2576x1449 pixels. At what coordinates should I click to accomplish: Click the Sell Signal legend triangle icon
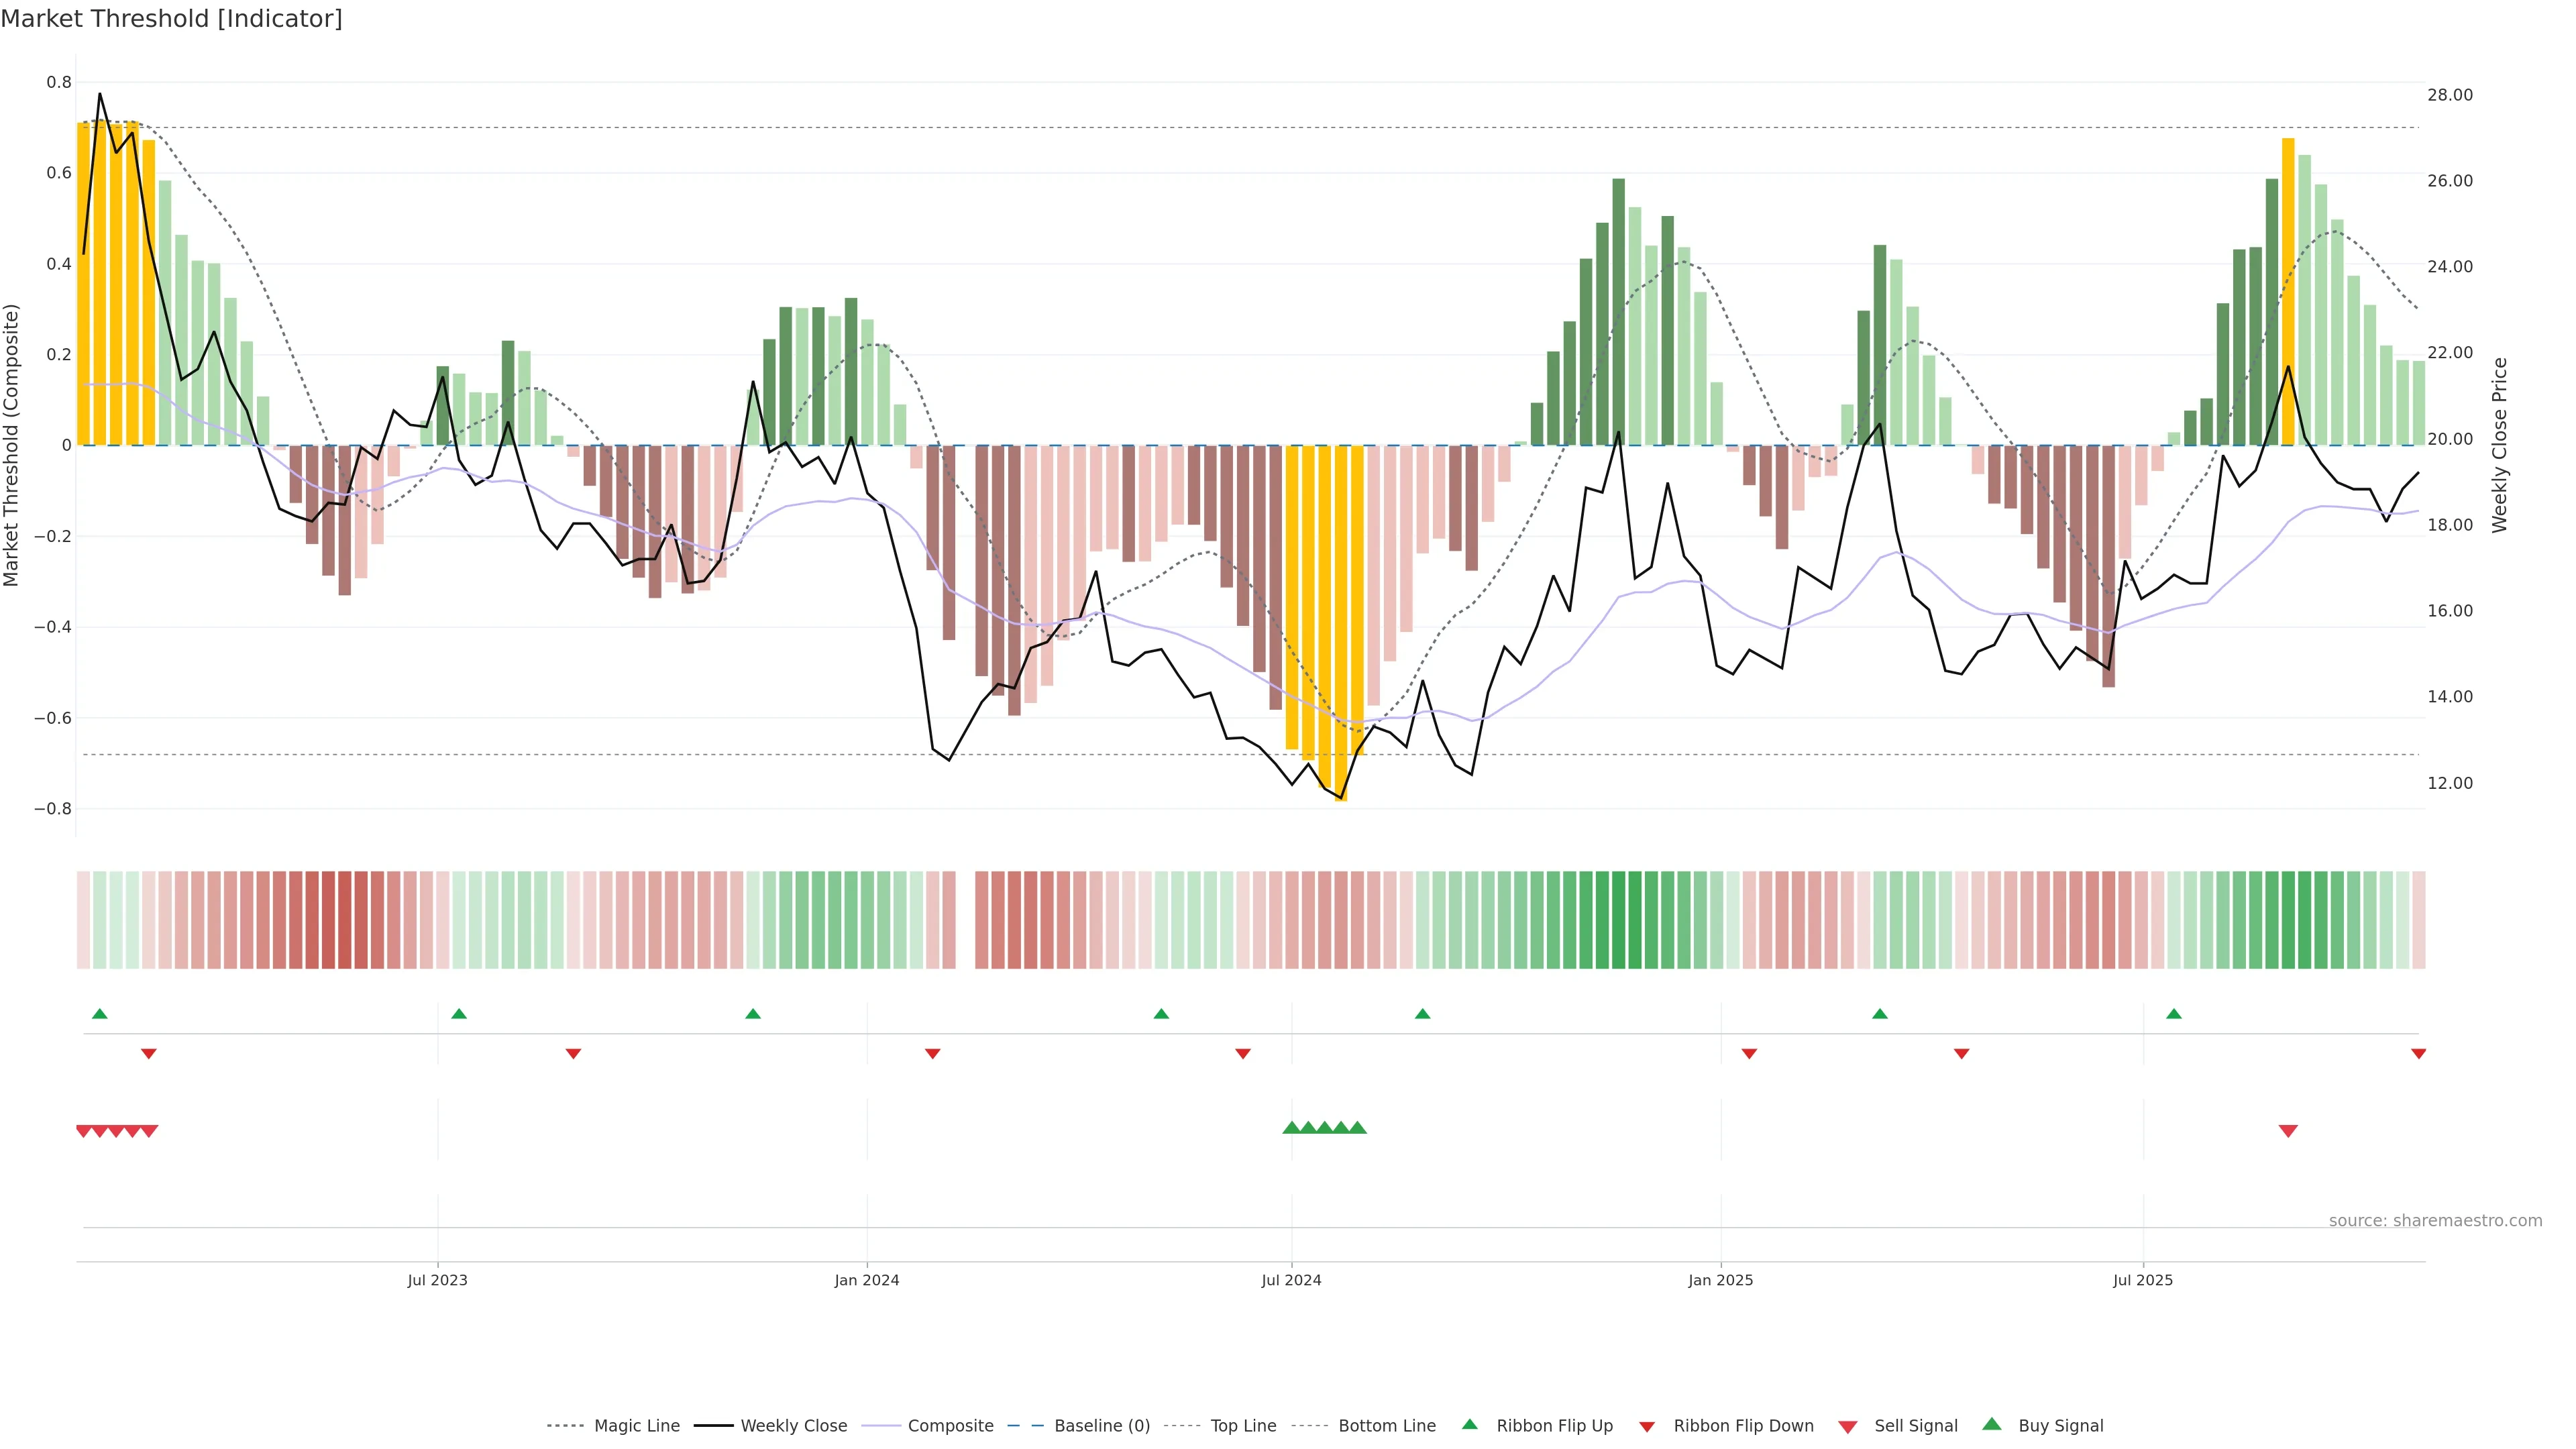tap(1847, 1426)
